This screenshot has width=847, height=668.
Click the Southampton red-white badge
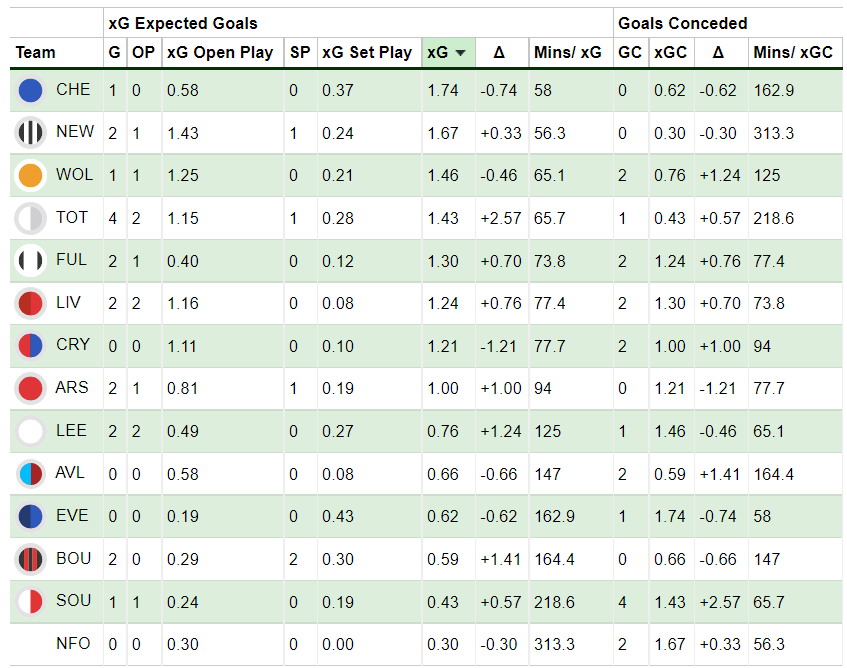[30, 602]
